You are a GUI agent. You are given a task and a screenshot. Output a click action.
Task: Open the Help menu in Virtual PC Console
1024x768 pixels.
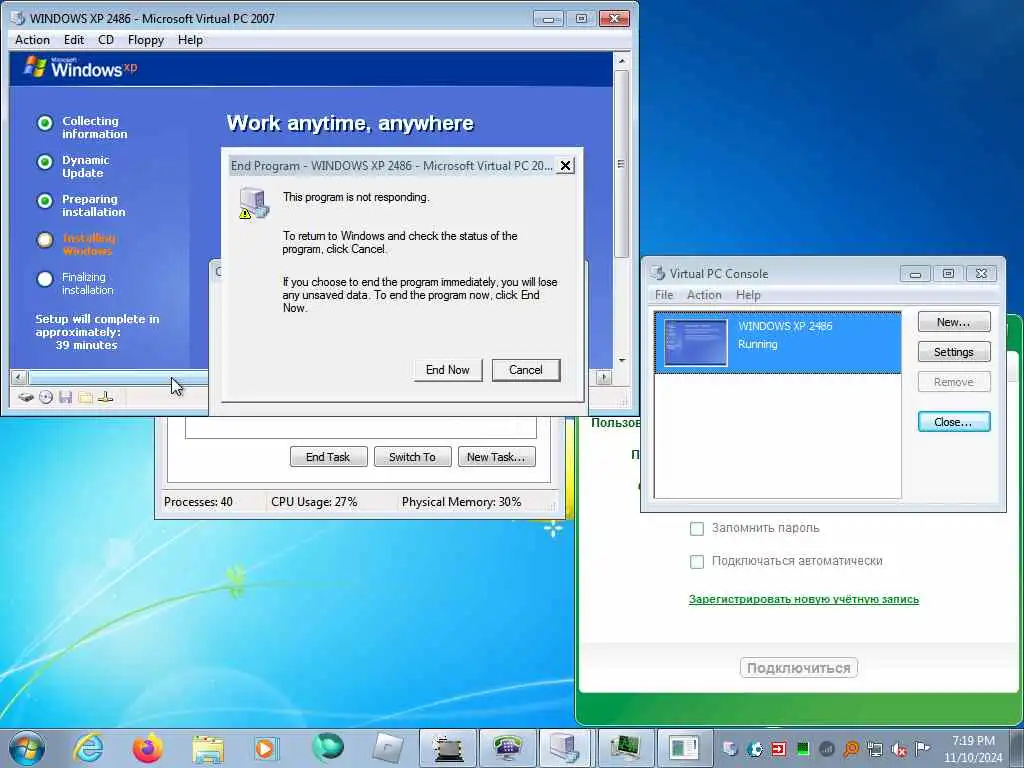tap(748, 295)
